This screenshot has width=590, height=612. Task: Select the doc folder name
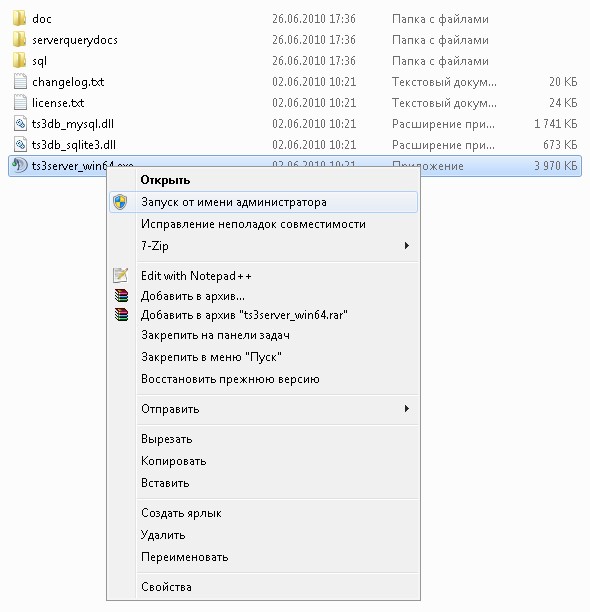coord(42,19)
